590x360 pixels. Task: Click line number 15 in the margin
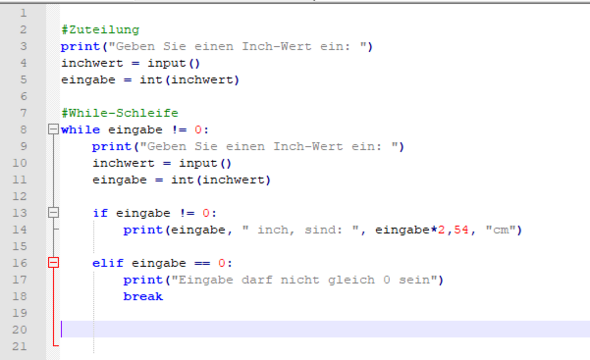coord(20,246)
